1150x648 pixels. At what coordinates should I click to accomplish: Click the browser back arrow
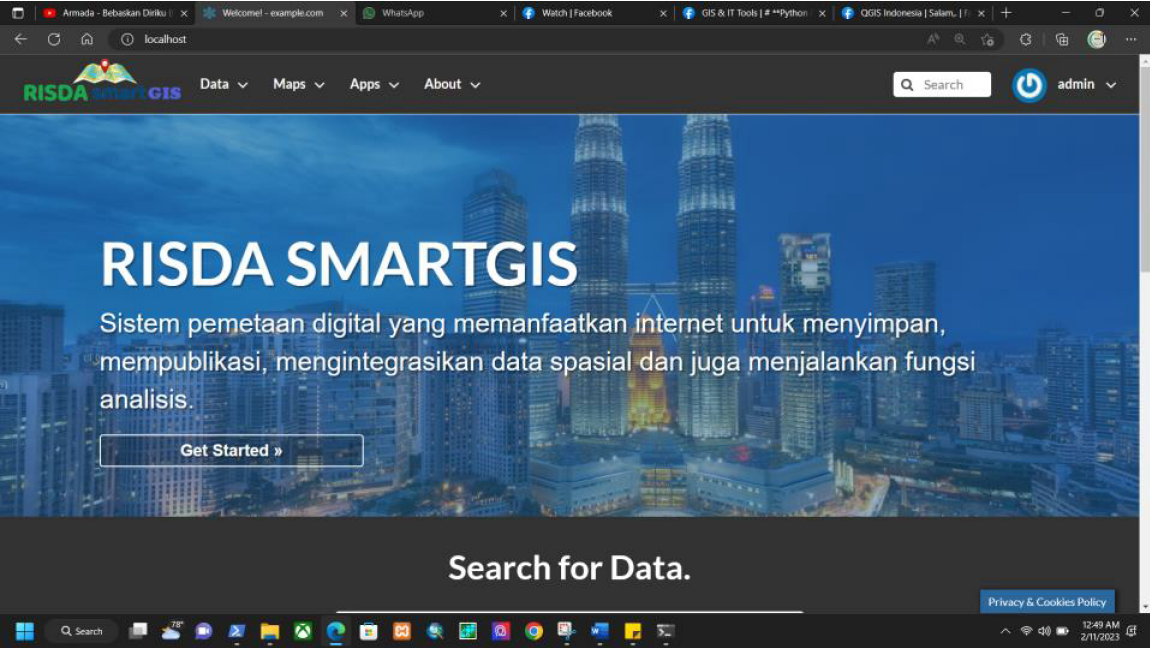(x=21, y=40)
